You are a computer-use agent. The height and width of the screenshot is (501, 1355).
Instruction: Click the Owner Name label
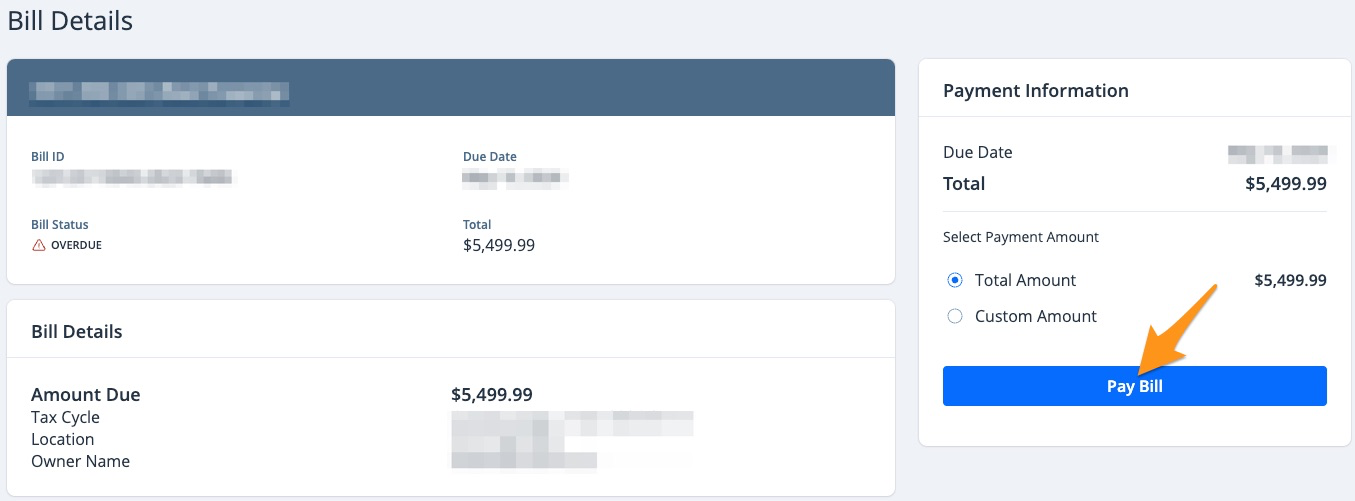(x=81, y=461)
